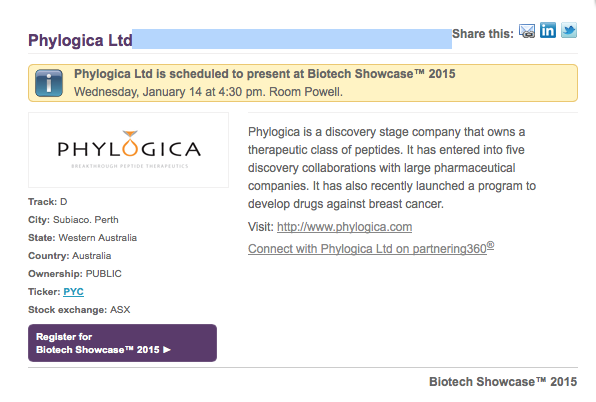Share on LinkedIn icon
This screenshot has height=402, width=596.
point(548,30)
